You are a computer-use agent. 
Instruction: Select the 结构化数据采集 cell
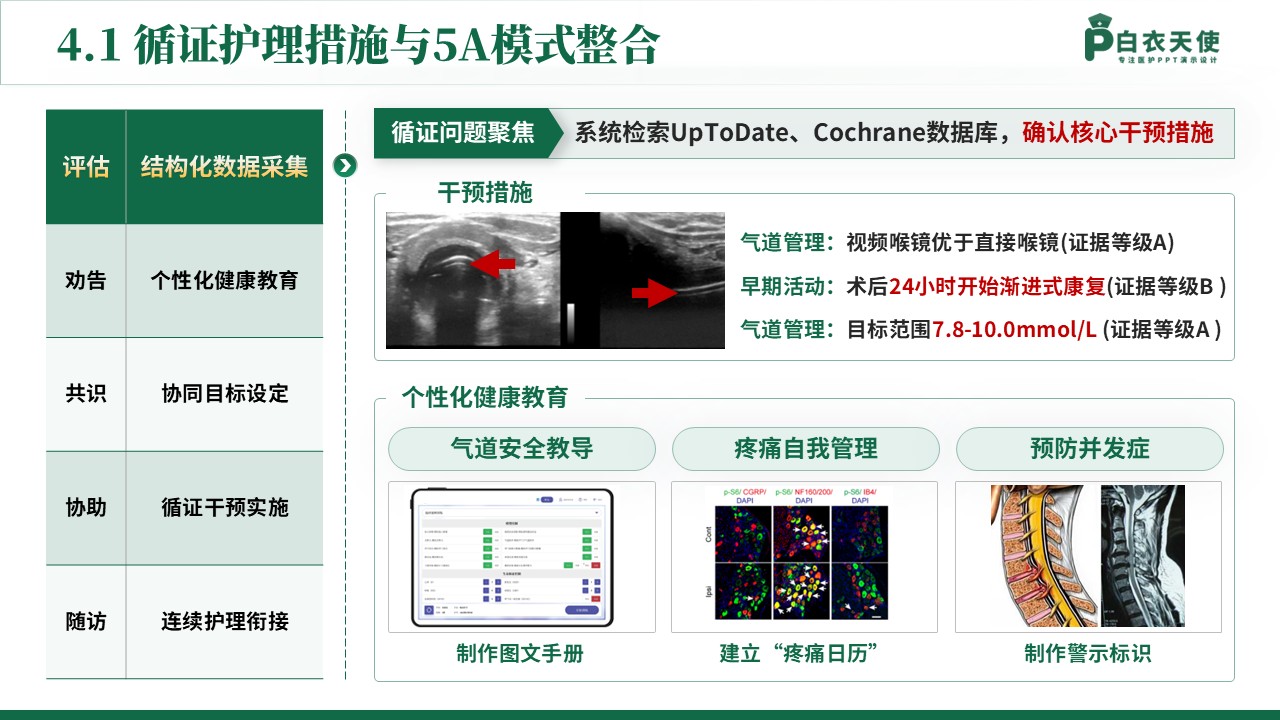(x=225, y=167)
